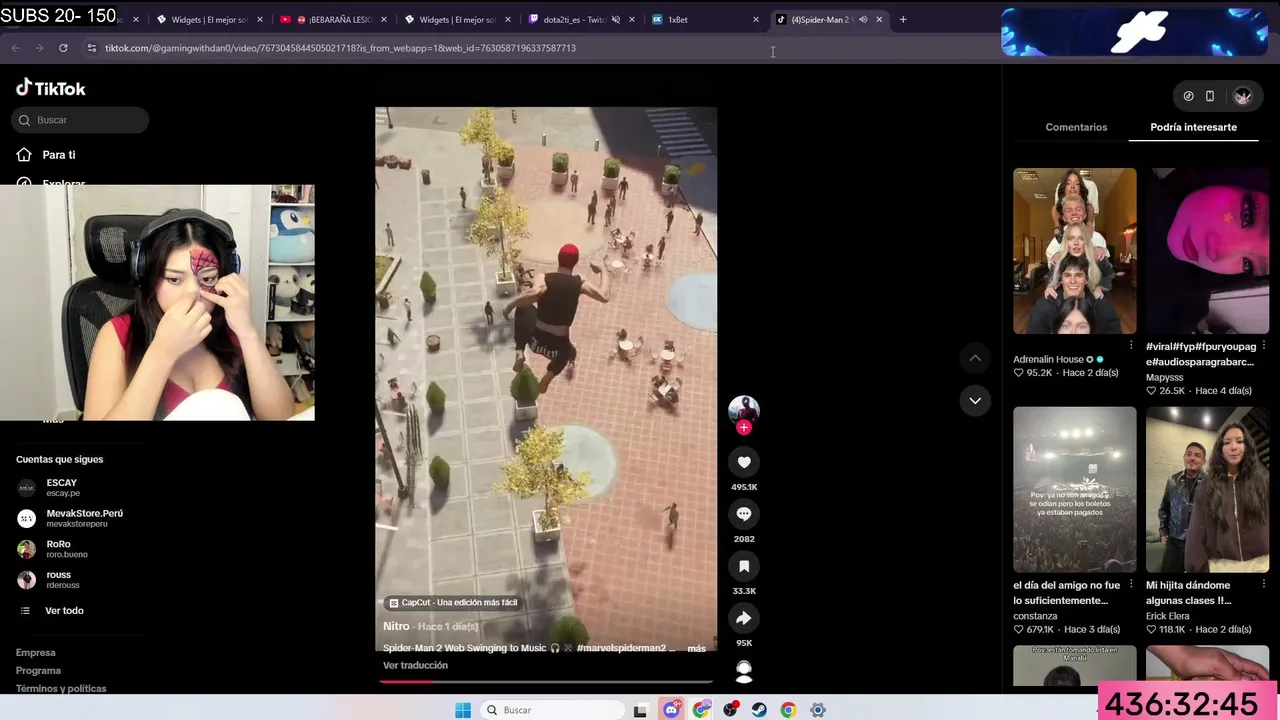
Task: Open the video comments bubble icon
Action: [x=744, y=514]
